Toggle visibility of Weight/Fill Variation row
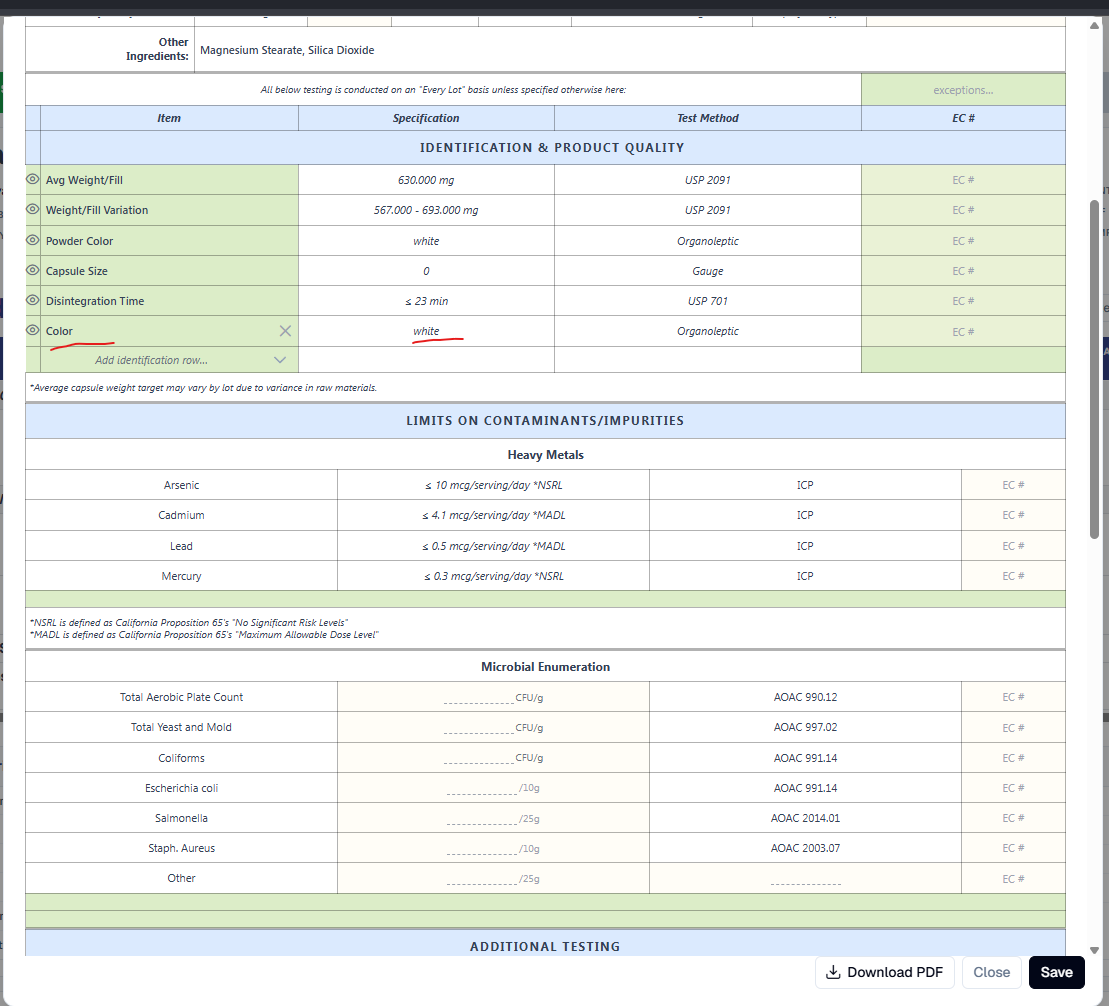The width and height of the screenshot is (1109, 1006). pyautogui.click(x=33, y=209)
